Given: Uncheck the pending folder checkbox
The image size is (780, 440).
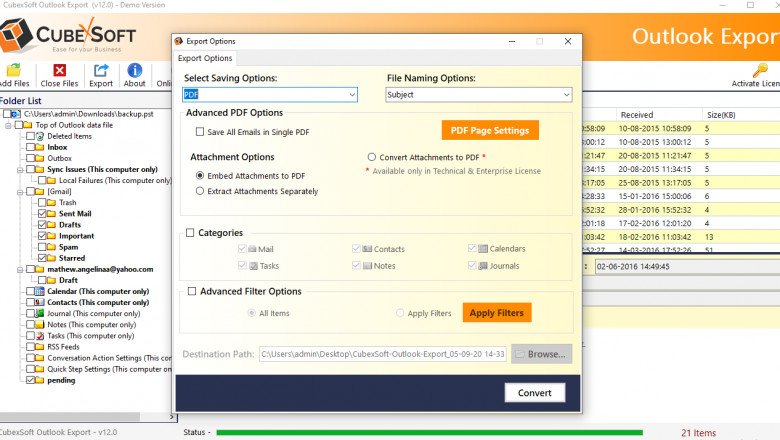Looking at the screenshot, I should (x=30, y=380).
